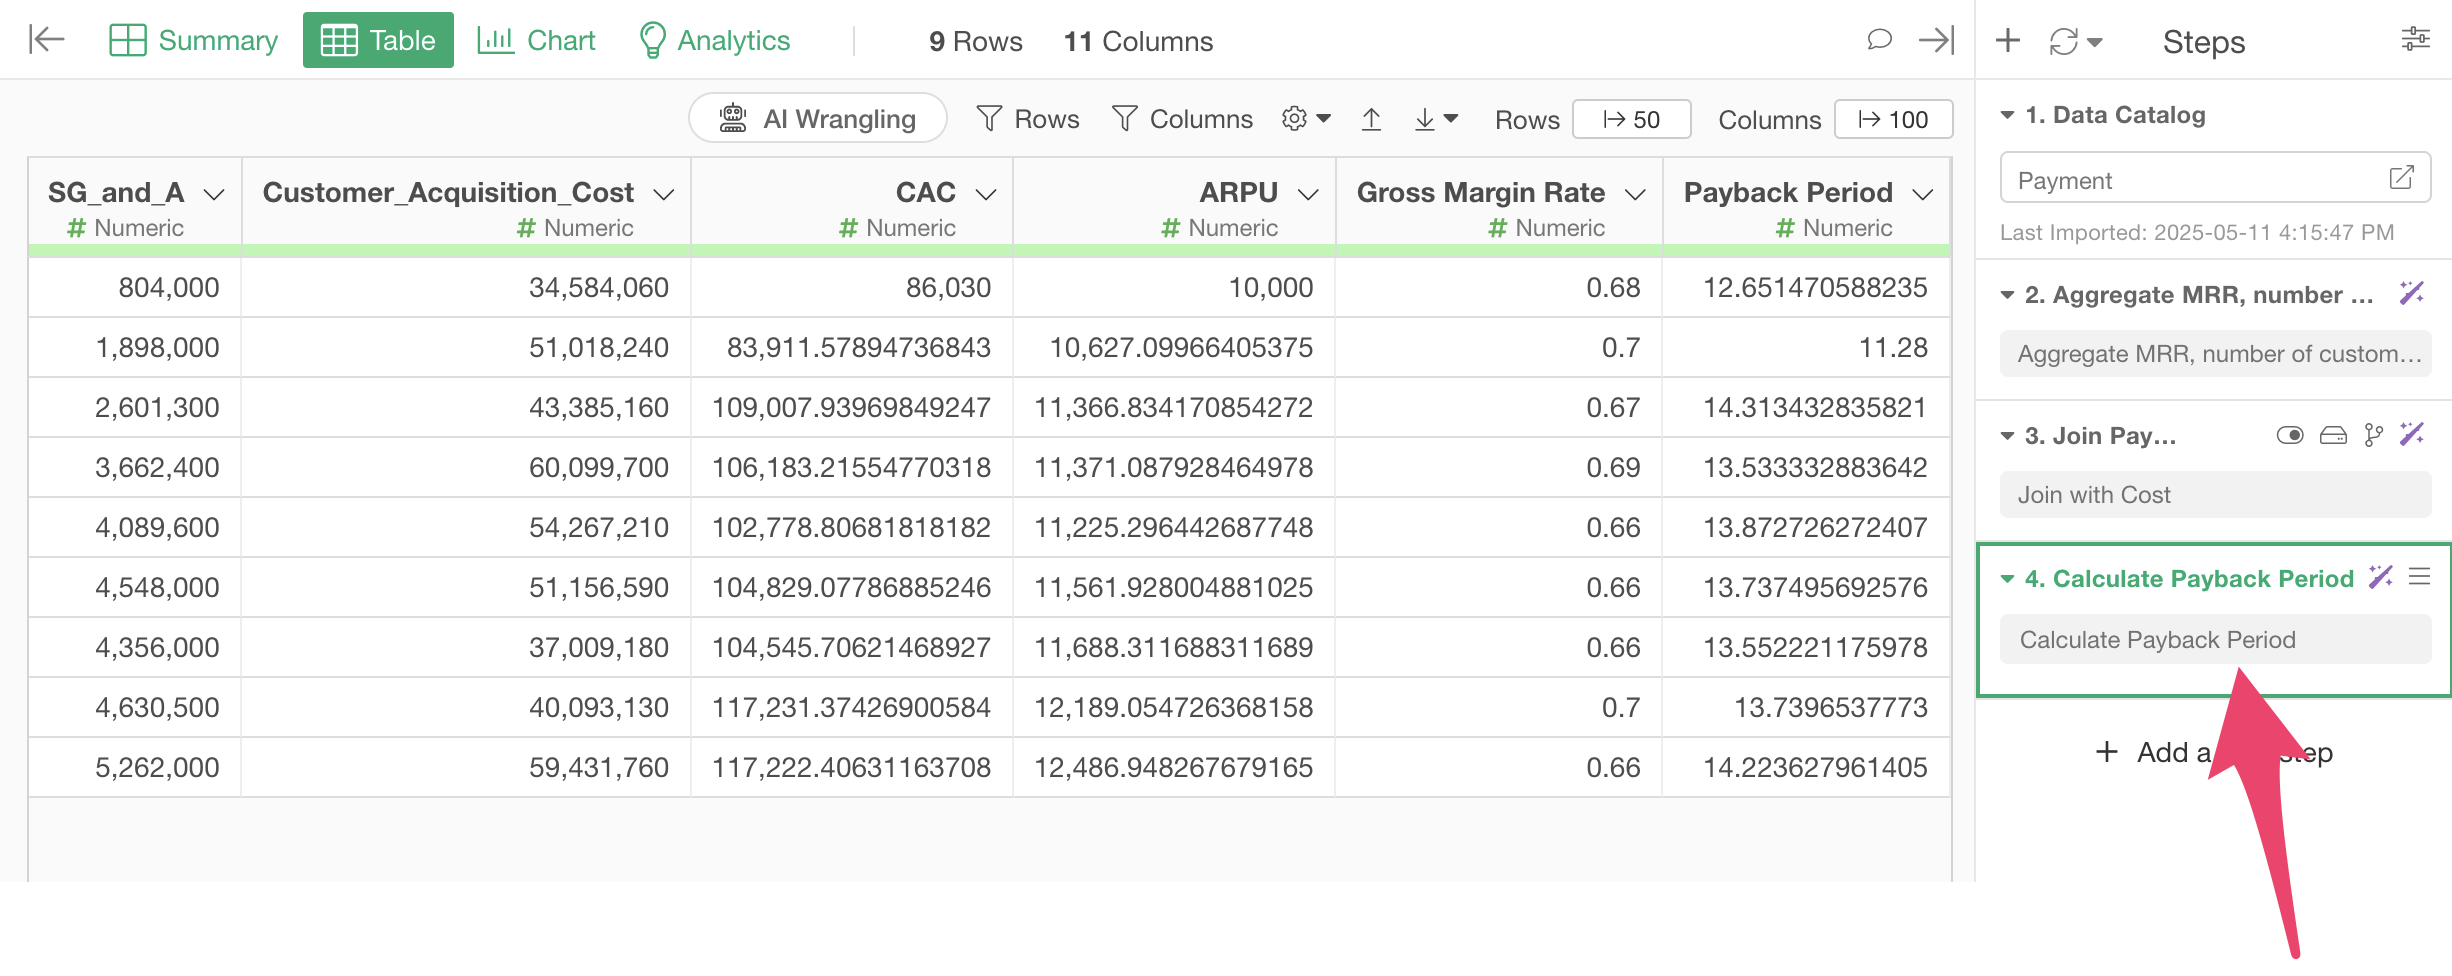Open Gross Margin Rate column menu
The height and width of the screenshot is (976, 2452).
1635,194
